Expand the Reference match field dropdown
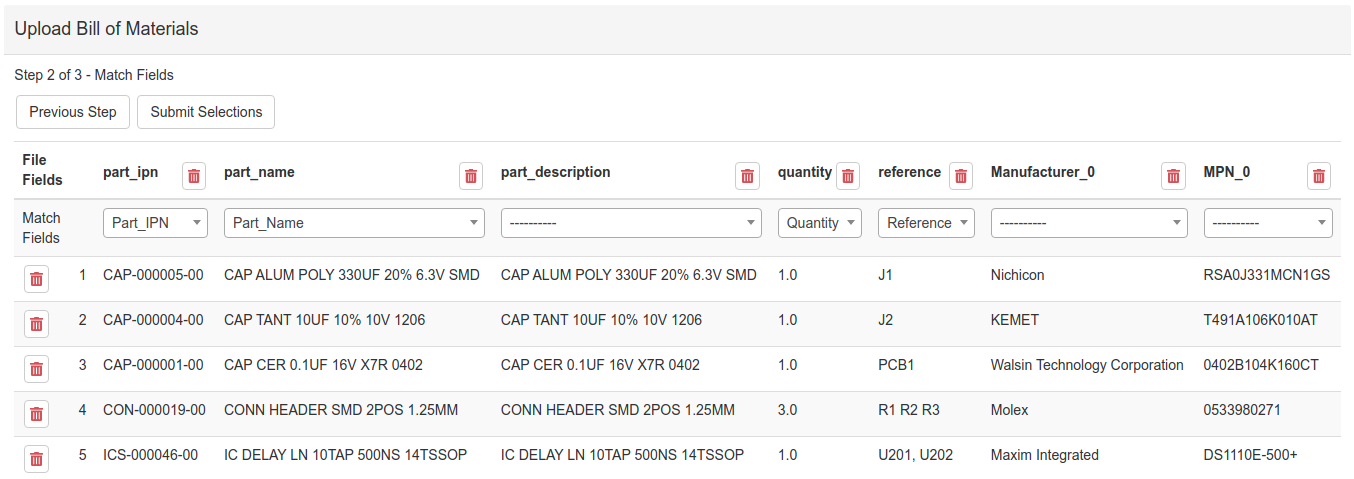1354x479 pixels. point(926,223)
